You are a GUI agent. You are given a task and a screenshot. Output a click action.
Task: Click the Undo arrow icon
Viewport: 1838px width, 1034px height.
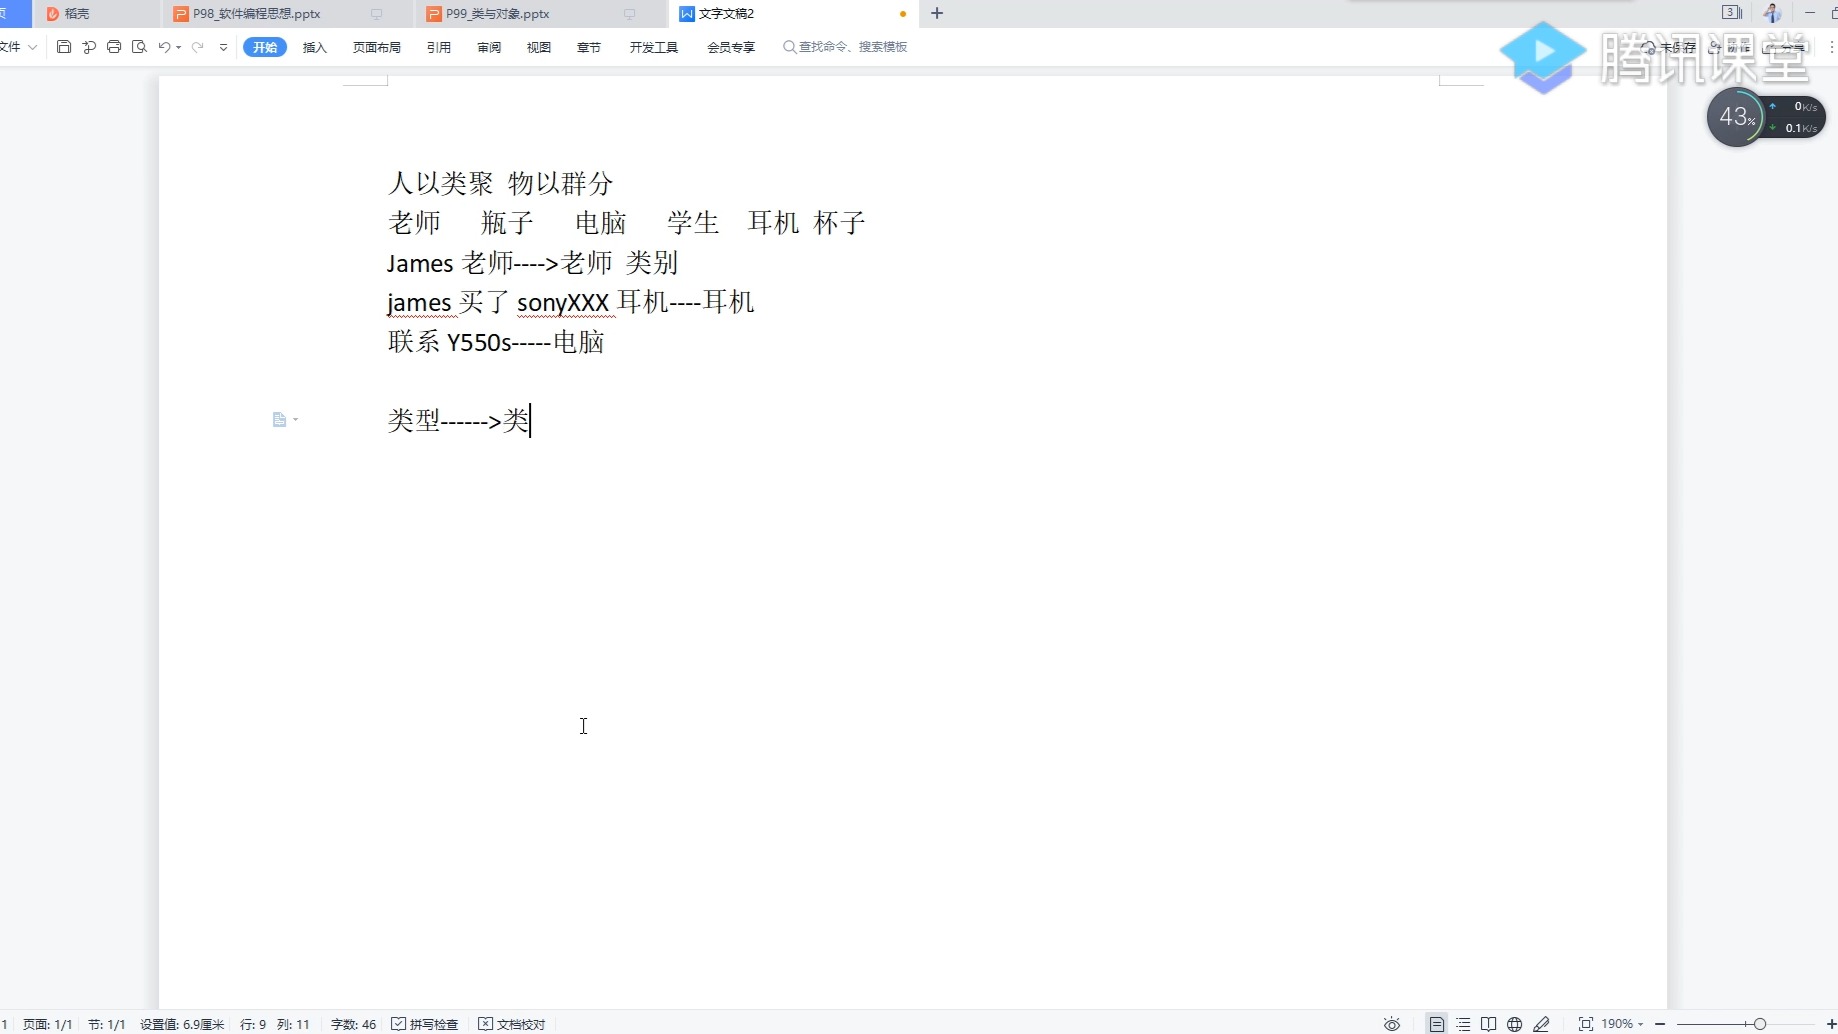click(x=164, y=47)
